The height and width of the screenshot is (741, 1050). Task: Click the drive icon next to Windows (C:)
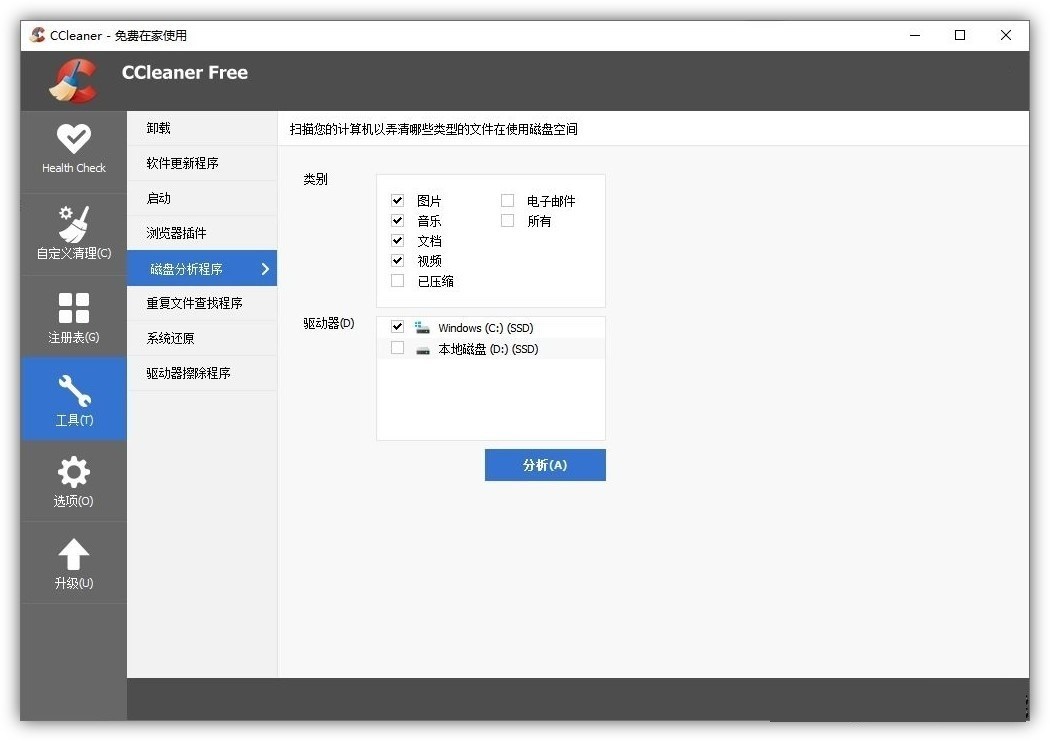(422, 327)
